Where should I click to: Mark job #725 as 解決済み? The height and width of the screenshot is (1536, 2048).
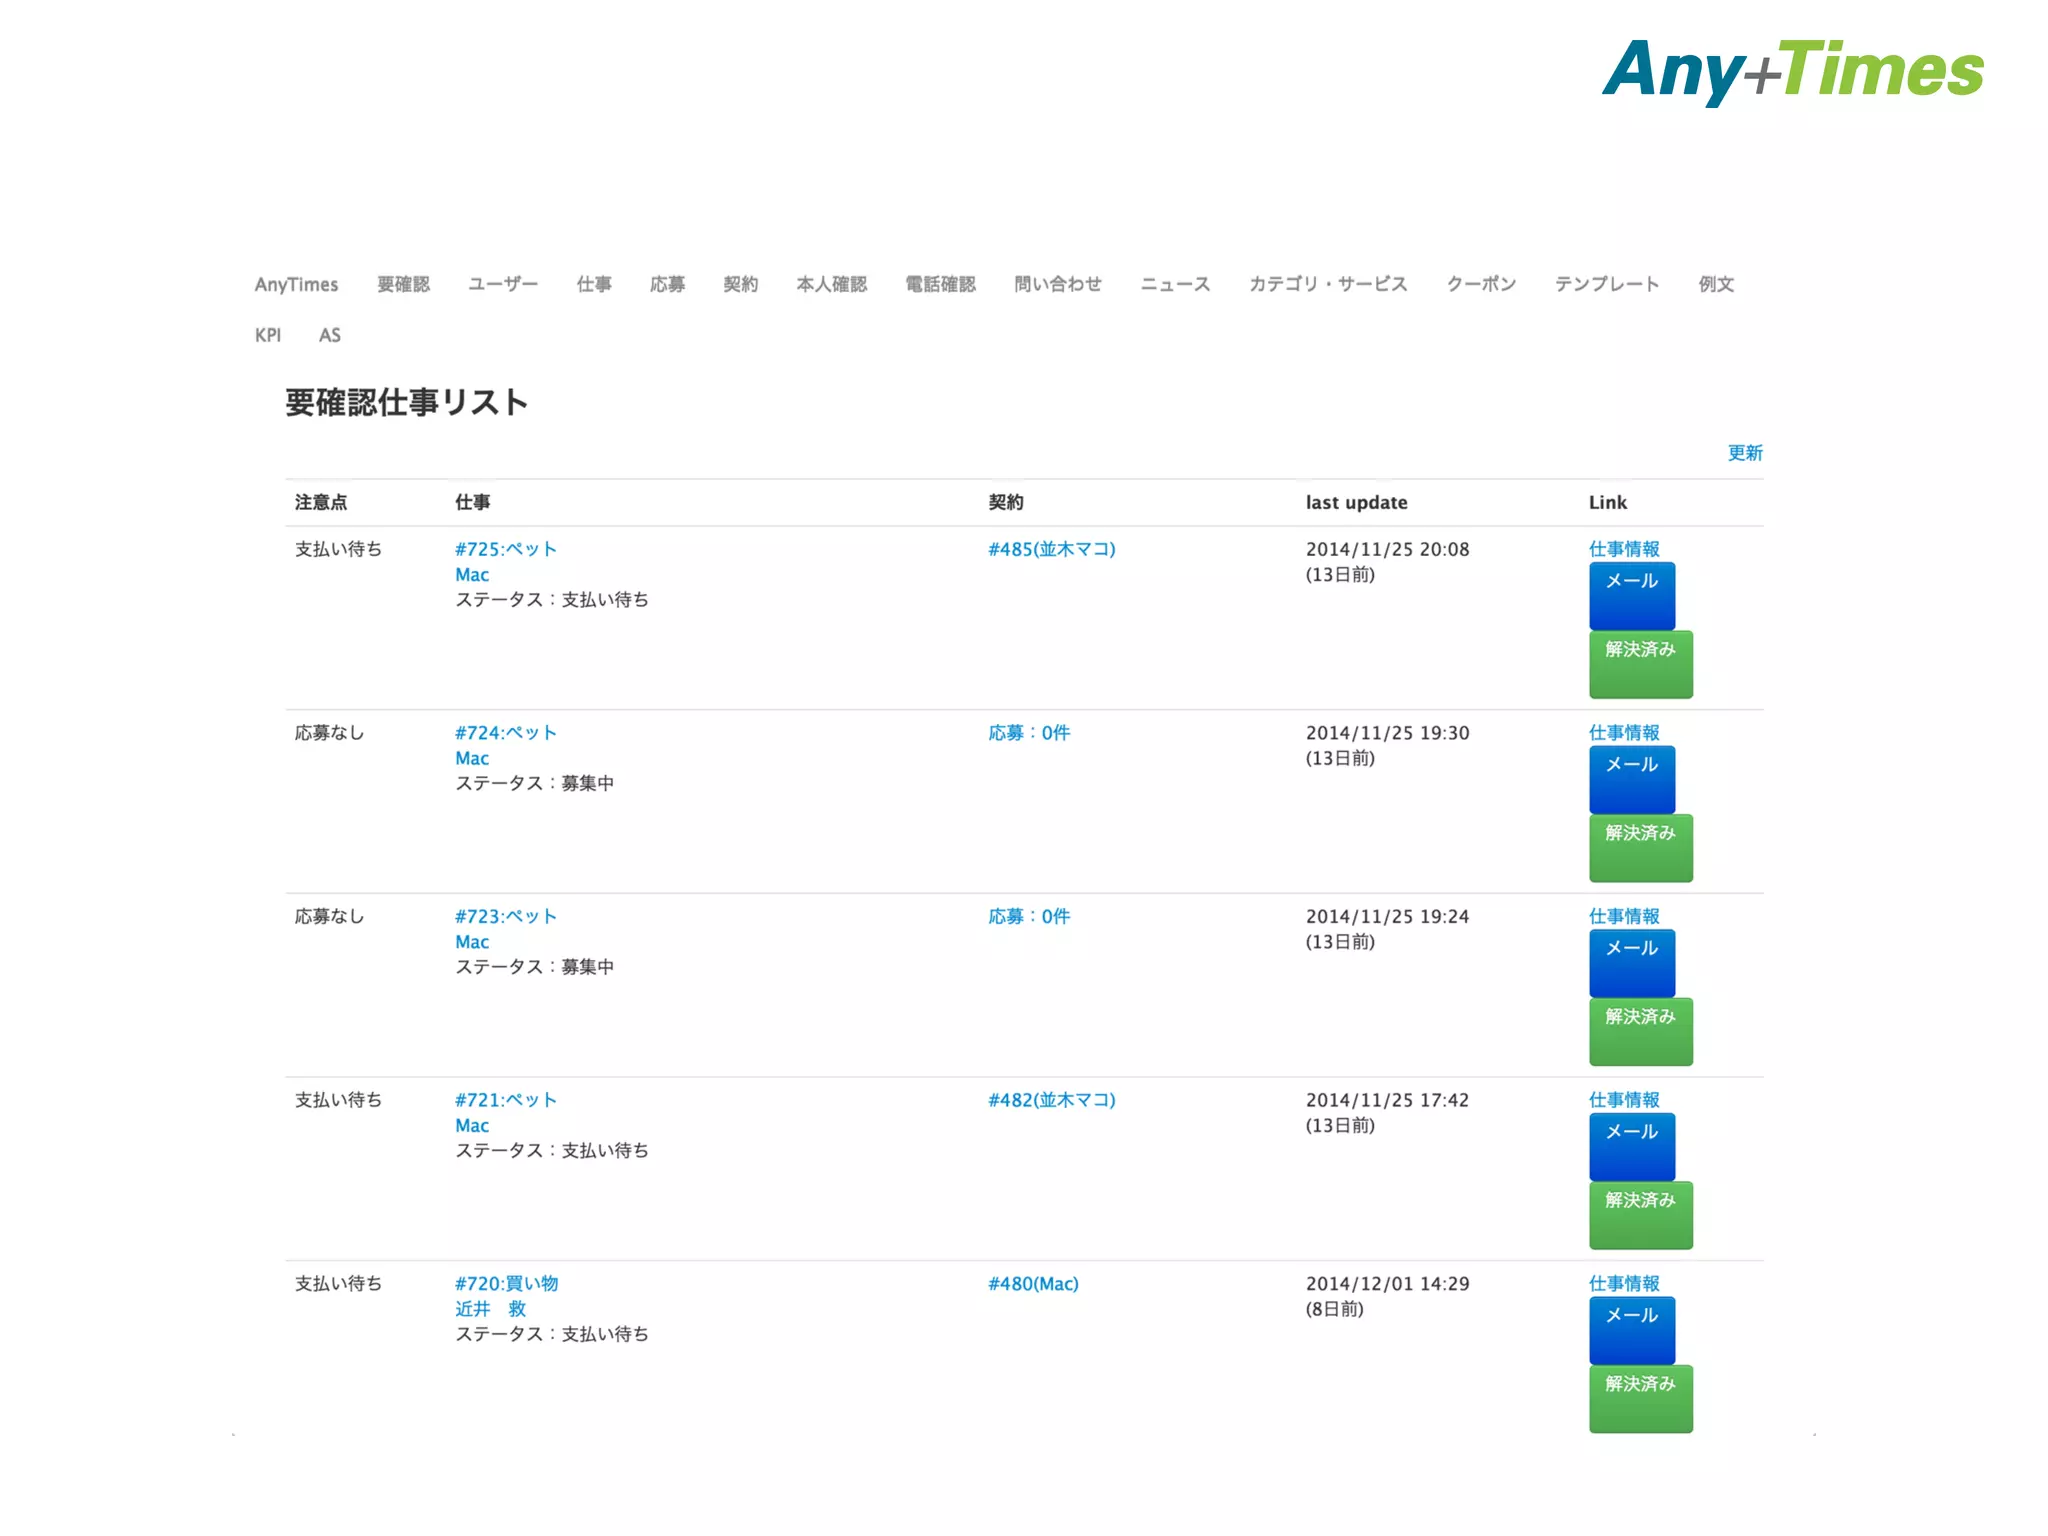click(1640, 664)
